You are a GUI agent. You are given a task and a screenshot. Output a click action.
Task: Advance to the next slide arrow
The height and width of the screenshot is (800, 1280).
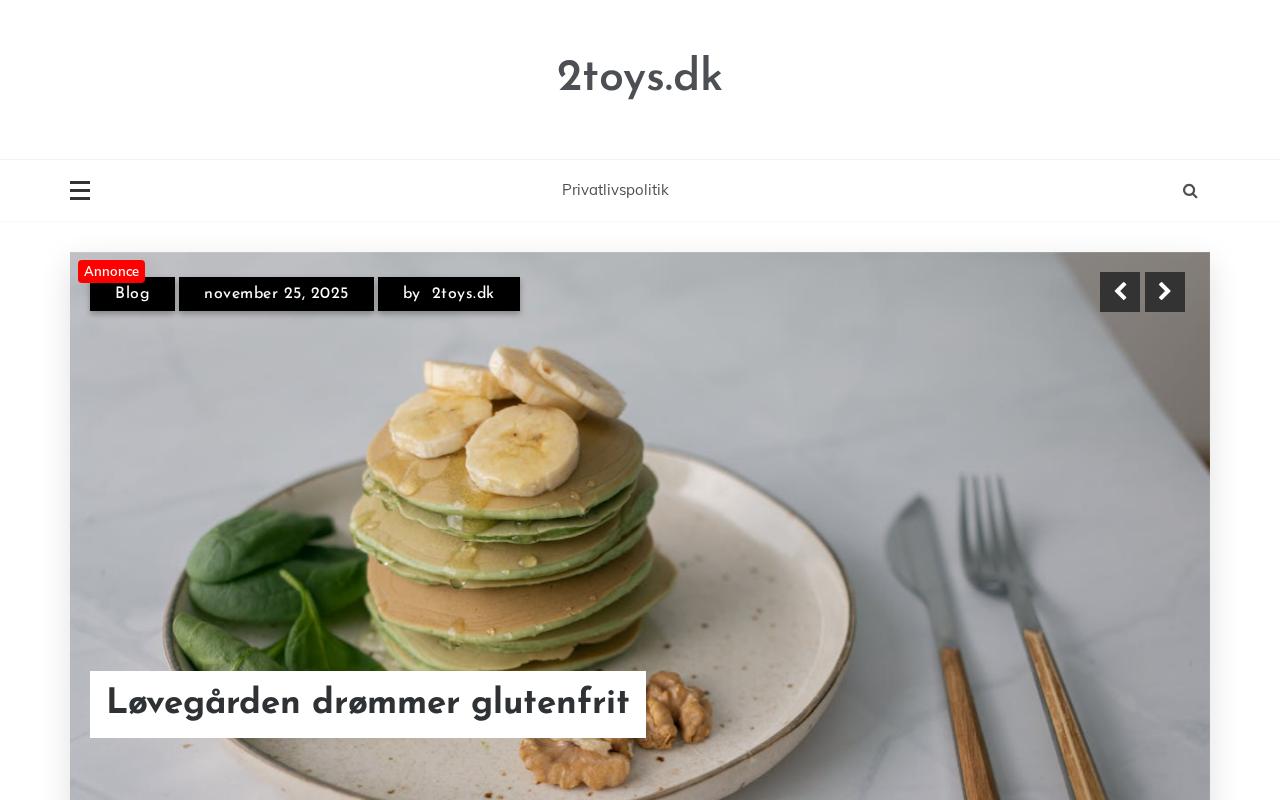[1165, 292]
